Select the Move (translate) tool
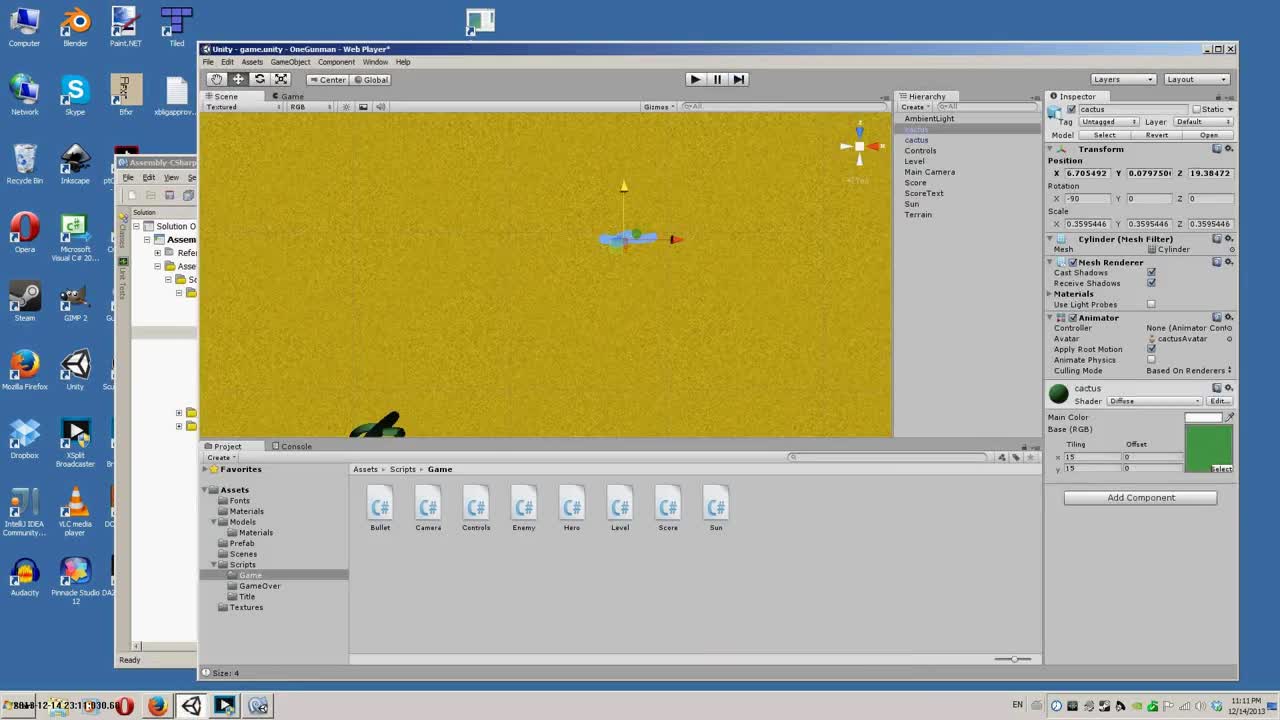 238,79
